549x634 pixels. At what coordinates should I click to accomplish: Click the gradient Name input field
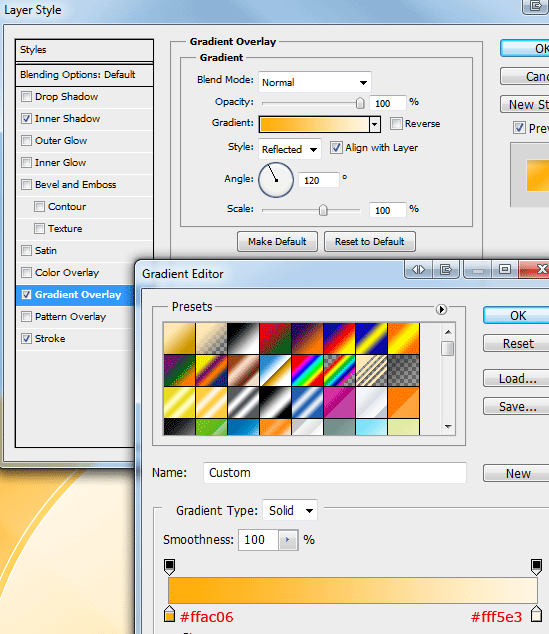tap(335, 473)
